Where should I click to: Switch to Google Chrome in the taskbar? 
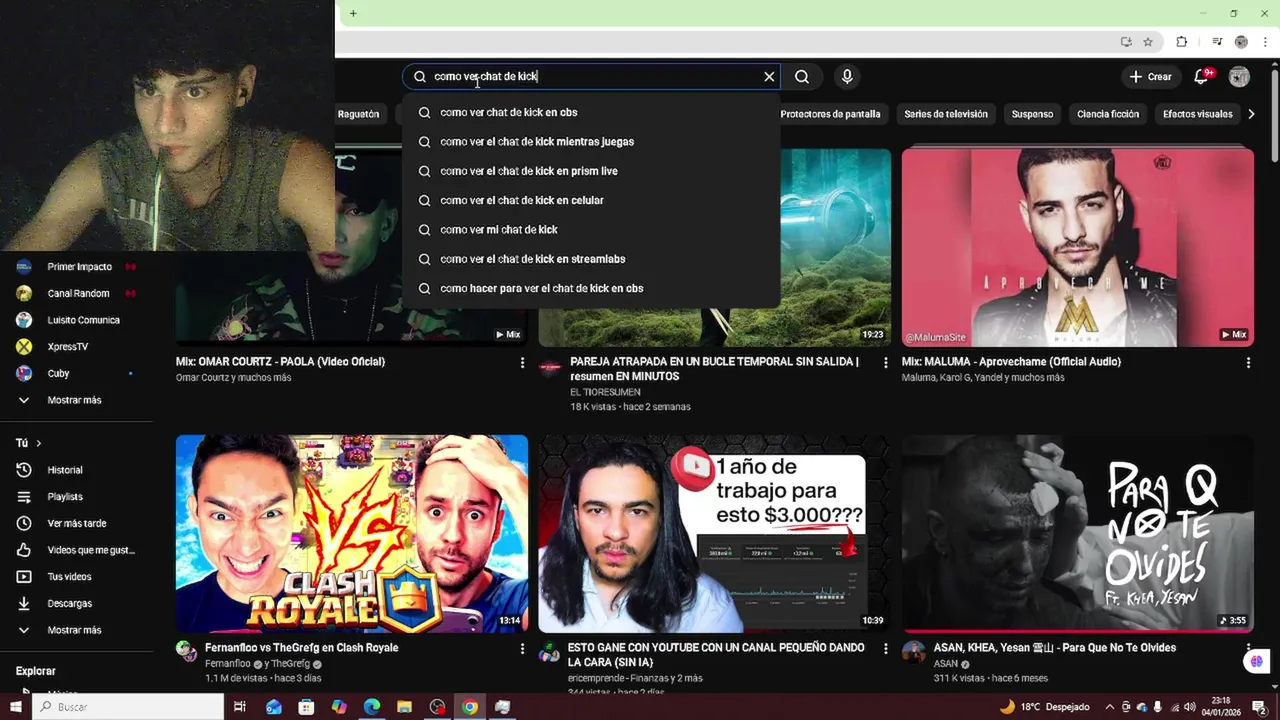click(470, 707)
